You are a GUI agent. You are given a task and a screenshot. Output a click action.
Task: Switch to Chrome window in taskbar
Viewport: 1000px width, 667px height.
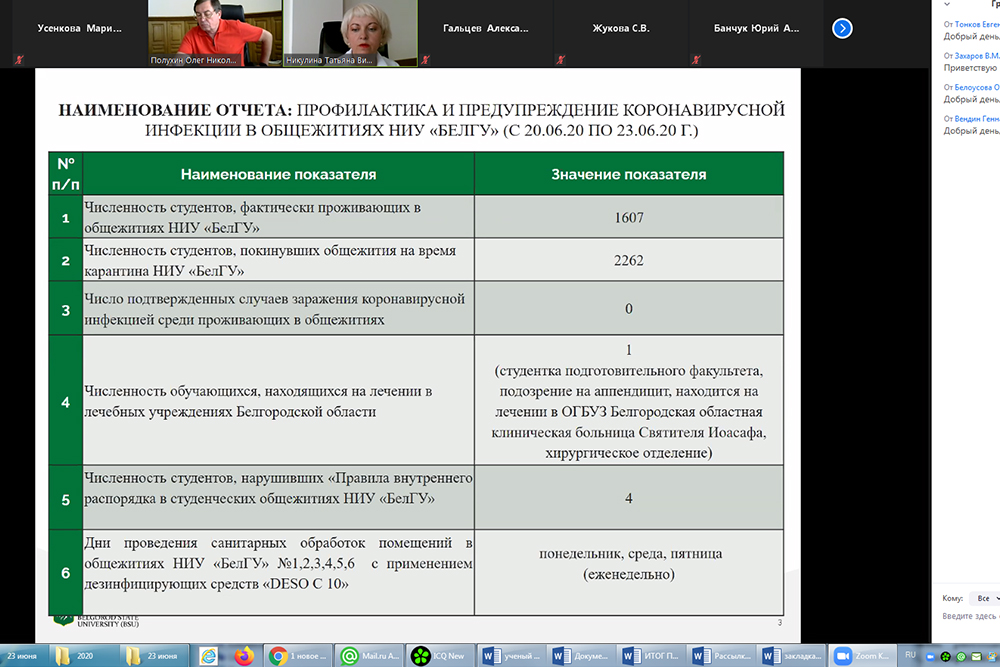click(x=298, y=656)
